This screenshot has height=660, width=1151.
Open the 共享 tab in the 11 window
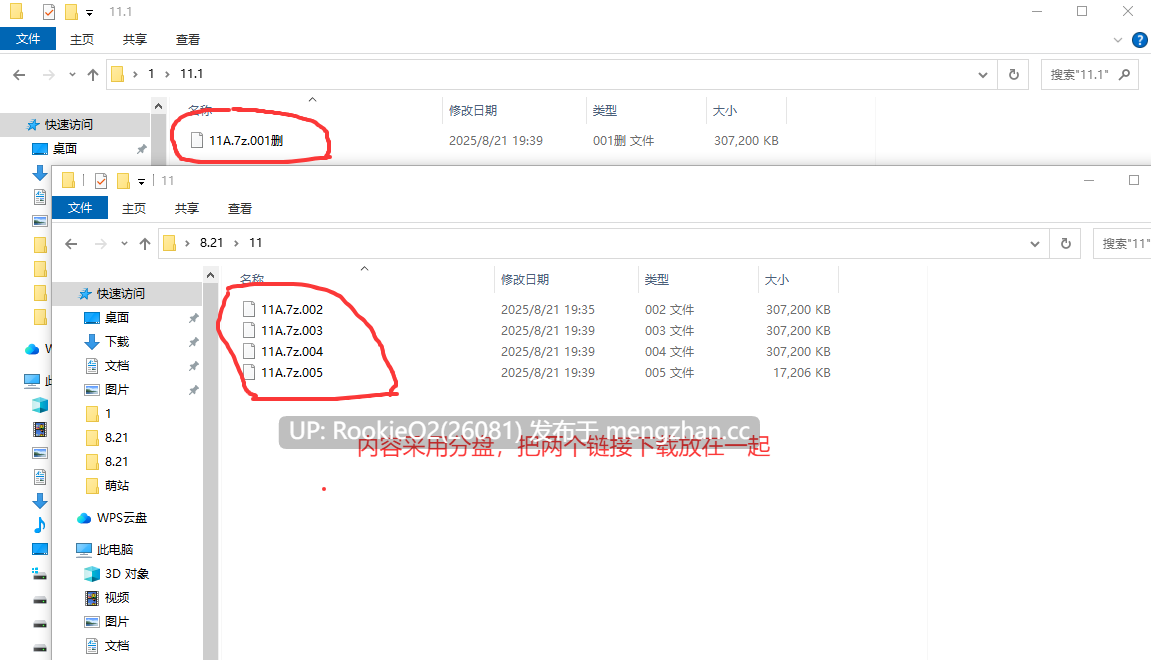186,208
